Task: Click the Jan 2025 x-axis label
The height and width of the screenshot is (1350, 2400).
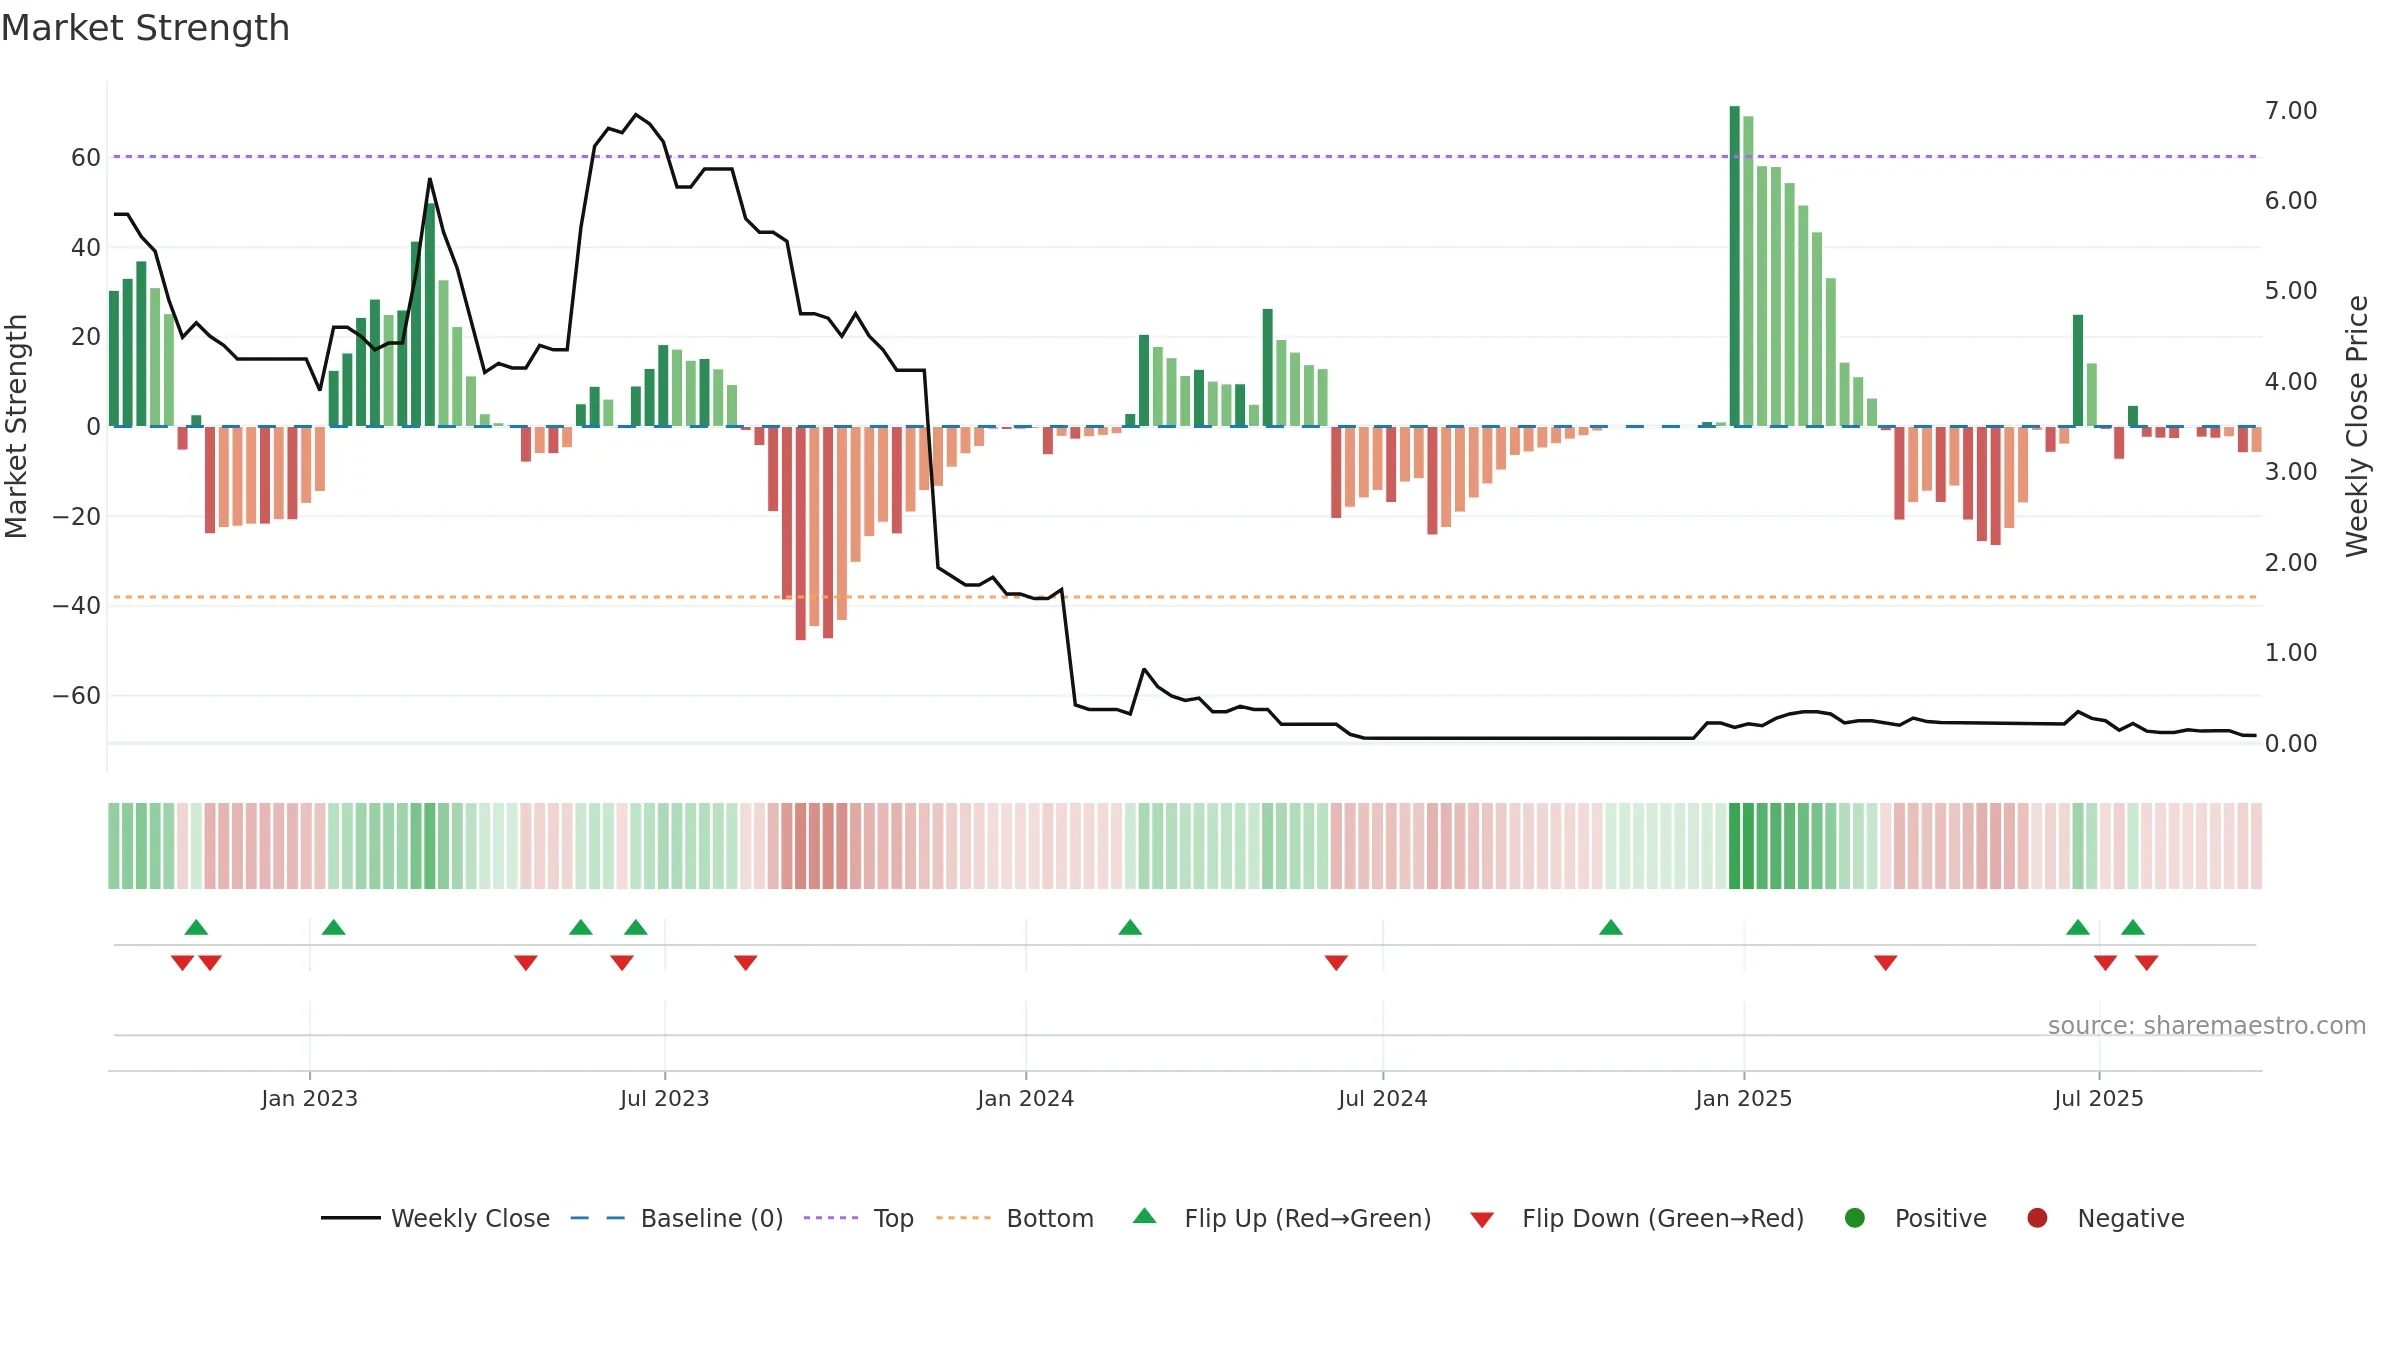Action: [x=1744, y=1098]
